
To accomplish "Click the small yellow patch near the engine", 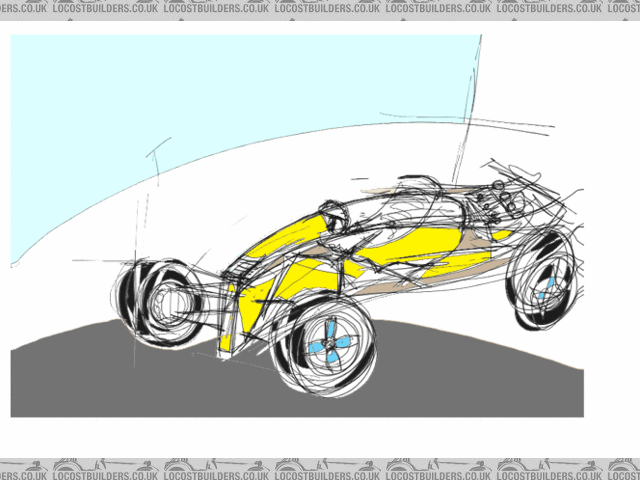I will [x=502, y=234].
